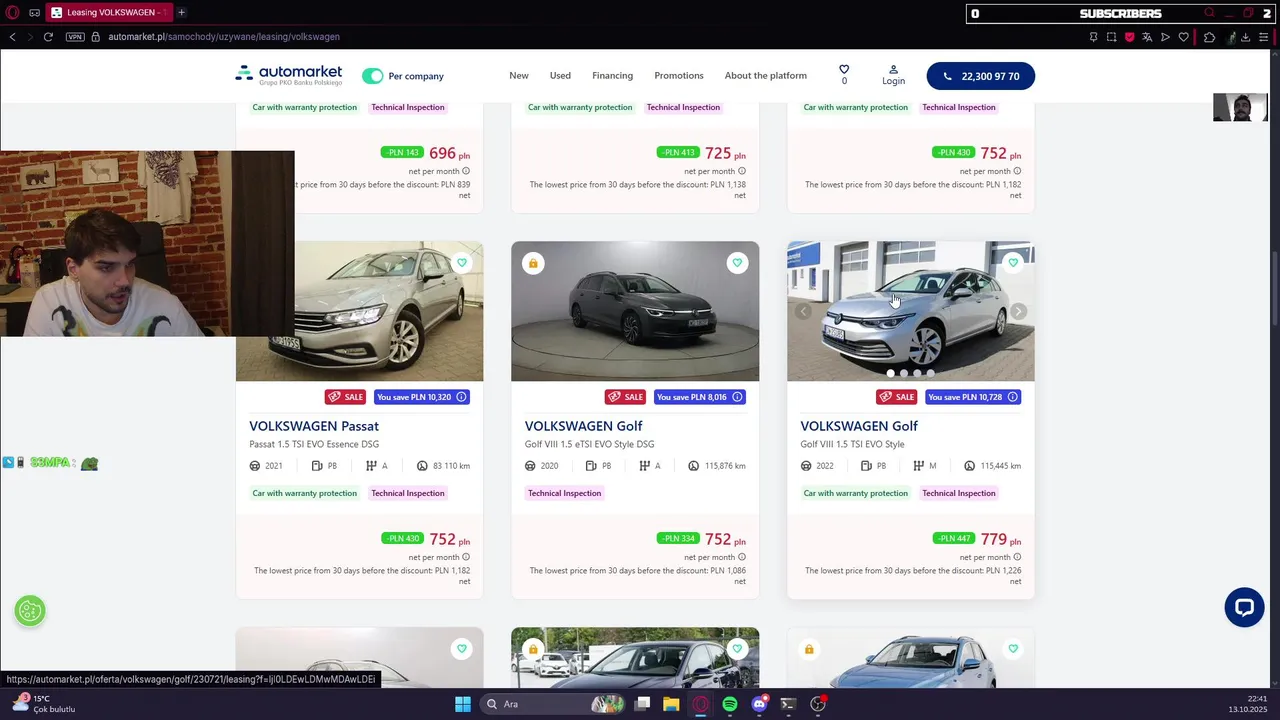Image resolution: width=1280 pixels, height=720 pixels.
Task: Click Car with warranty protection on Passat
Action: [304, 493]
